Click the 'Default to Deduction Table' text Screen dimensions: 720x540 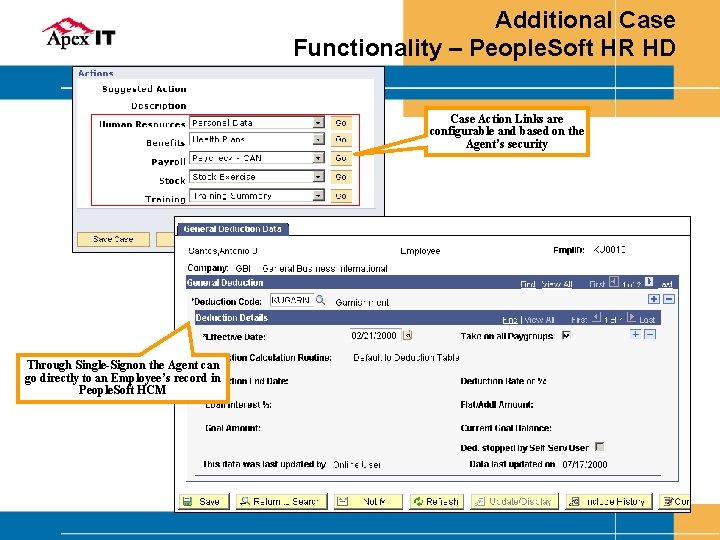406,357
